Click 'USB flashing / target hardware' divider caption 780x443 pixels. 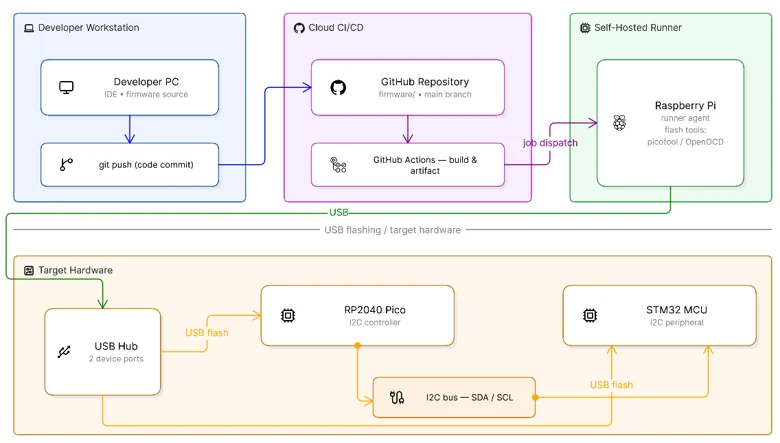click(x=392, y=230)
